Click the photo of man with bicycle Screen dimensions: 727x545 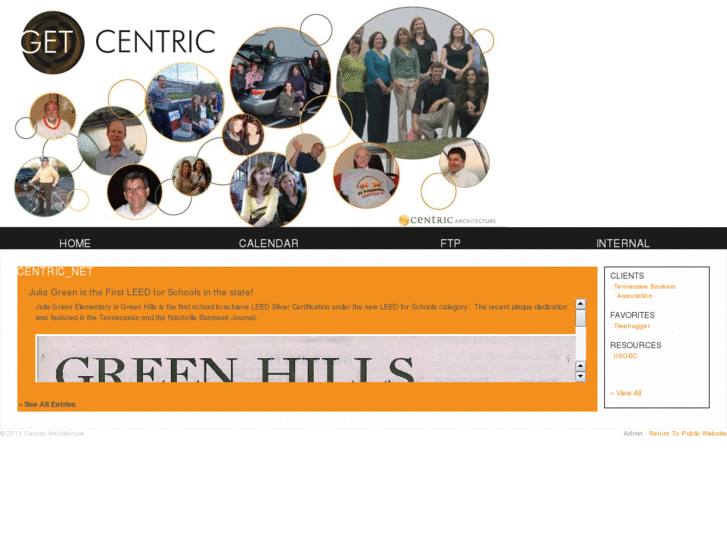44,186
